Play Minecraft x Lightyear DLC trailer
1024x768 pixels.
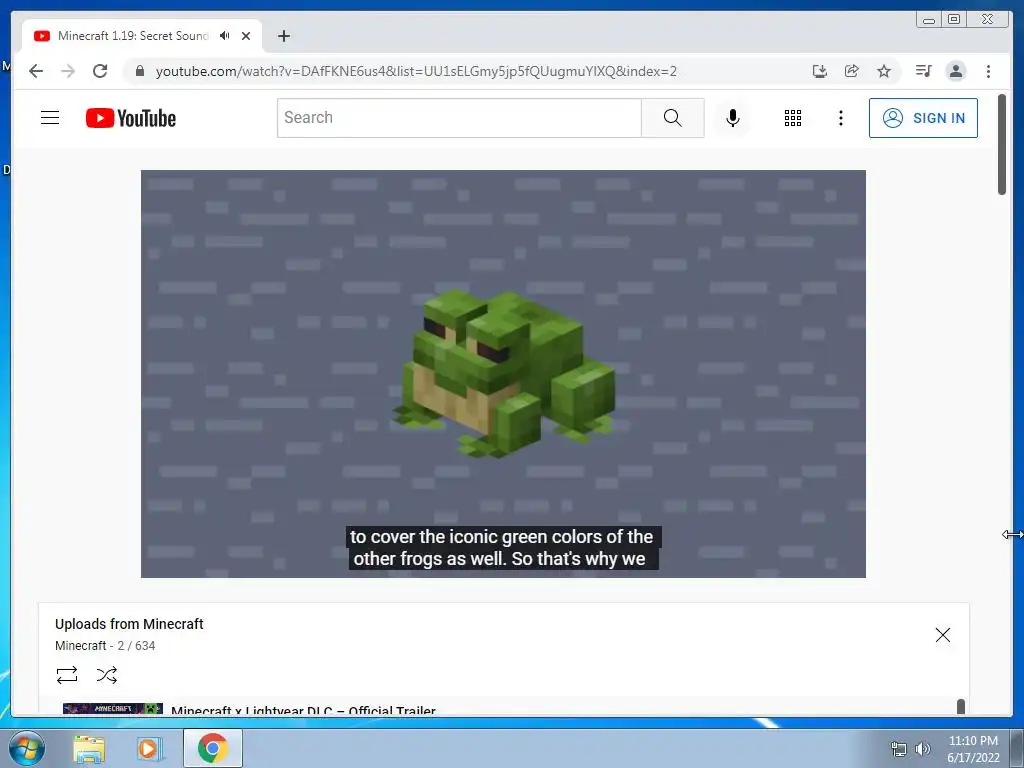(x=303, y=710)
